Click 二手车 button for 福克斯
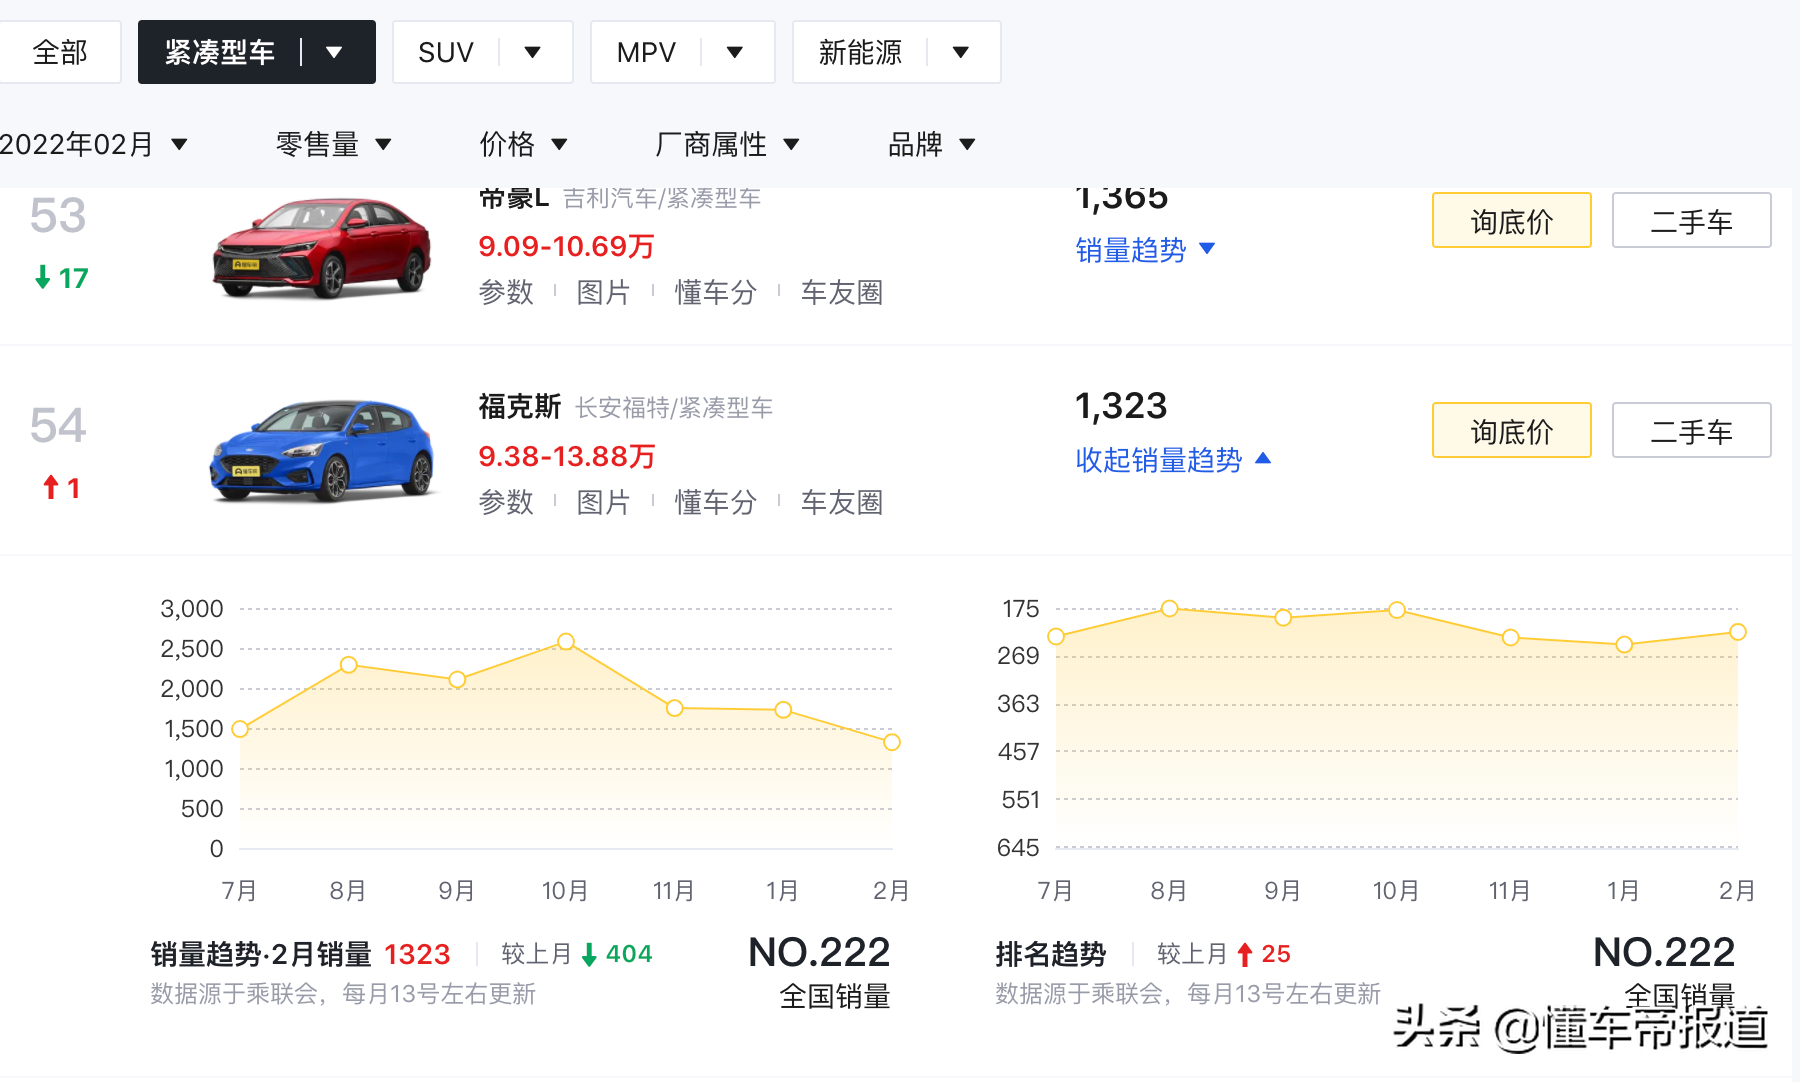This screenshot has height=1082, width=1800. pos(1692,430)
